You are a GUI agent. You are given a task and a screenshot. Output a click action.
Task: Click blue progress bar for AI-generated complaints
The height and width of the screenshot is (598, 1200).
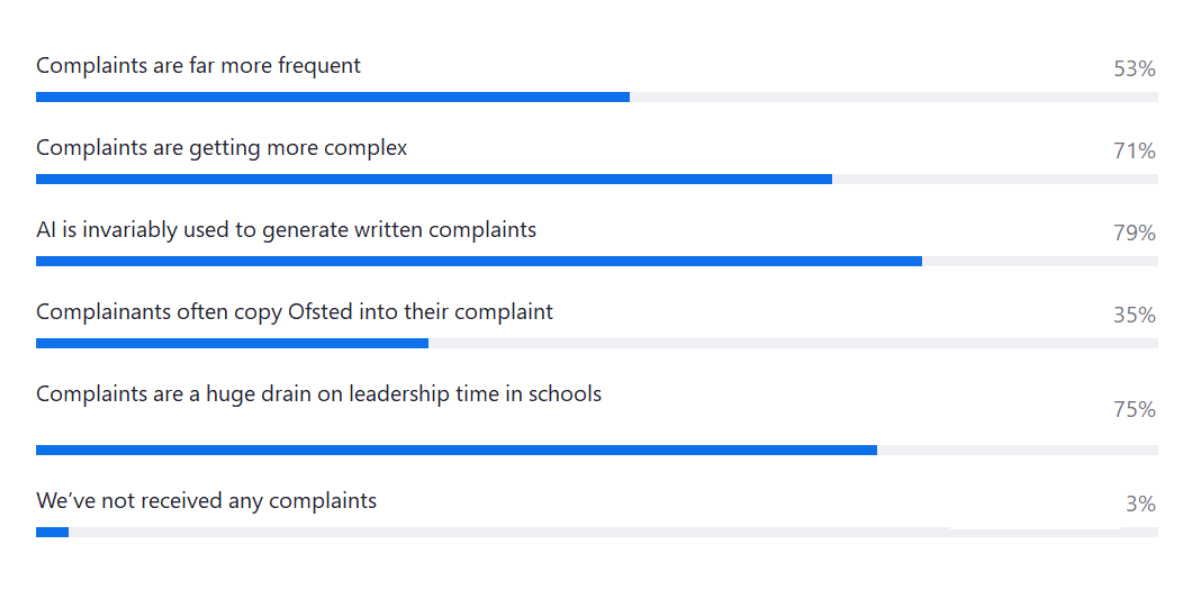[478, 261]
